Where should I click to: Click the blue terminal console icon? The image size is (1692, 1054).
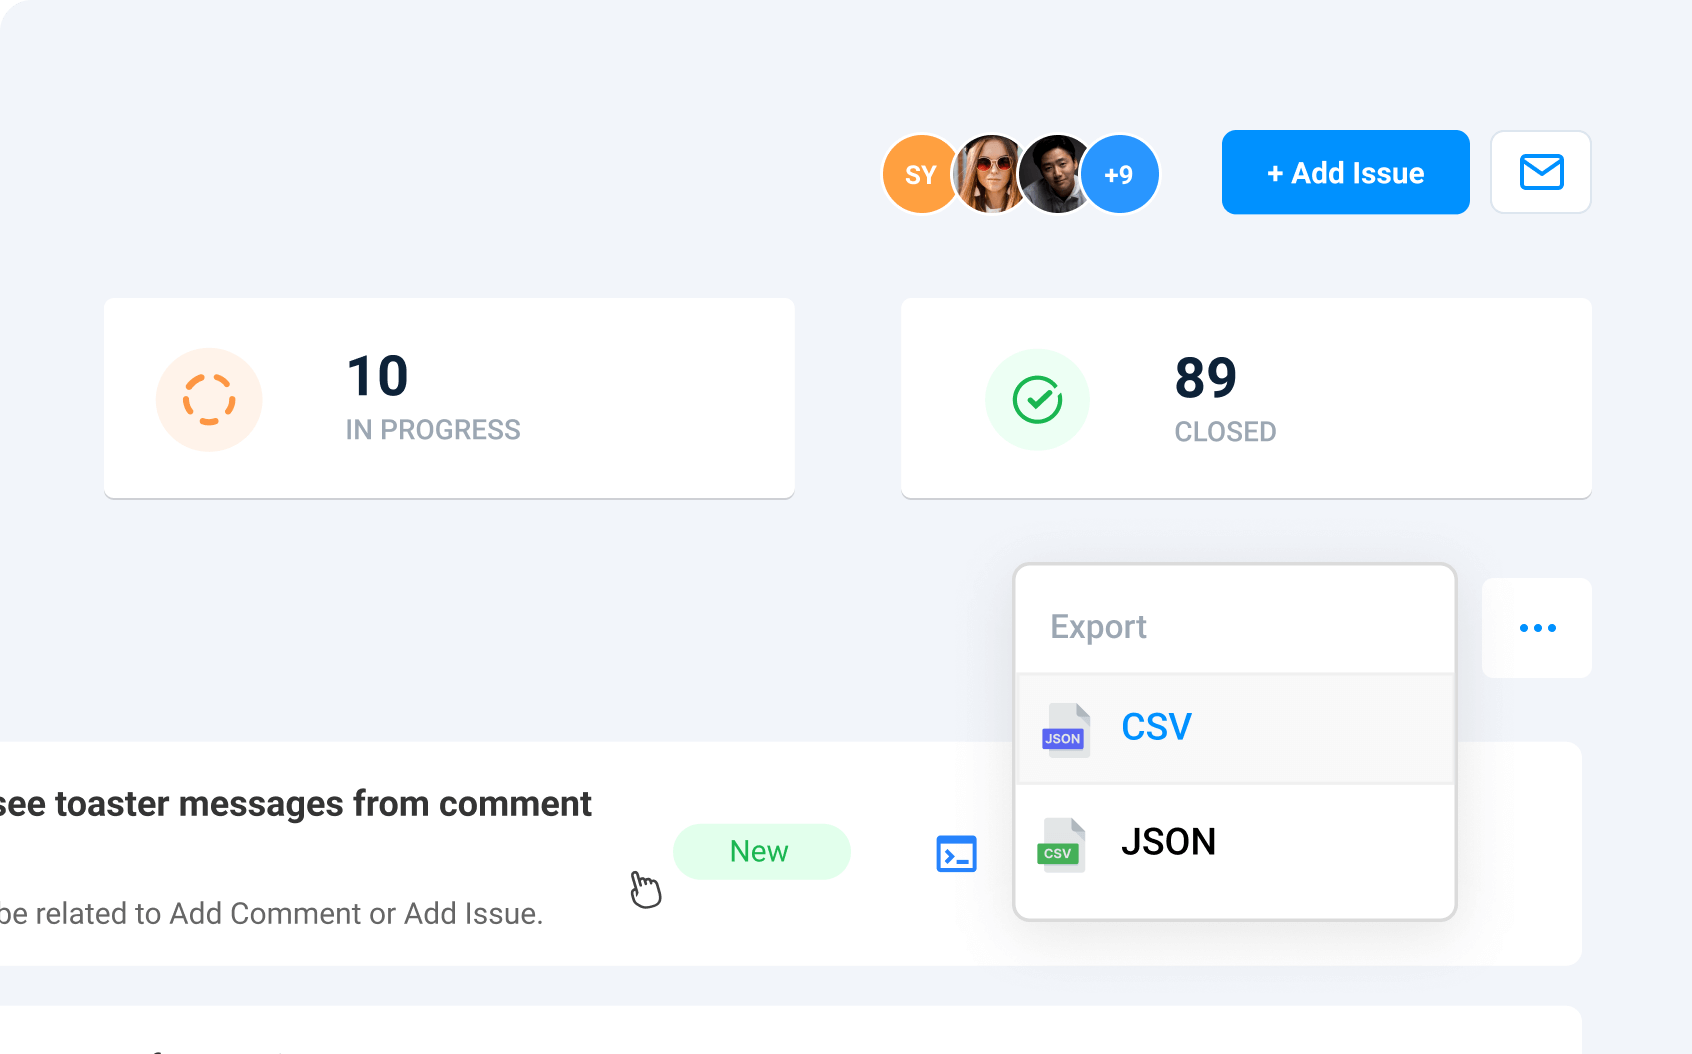956,854
